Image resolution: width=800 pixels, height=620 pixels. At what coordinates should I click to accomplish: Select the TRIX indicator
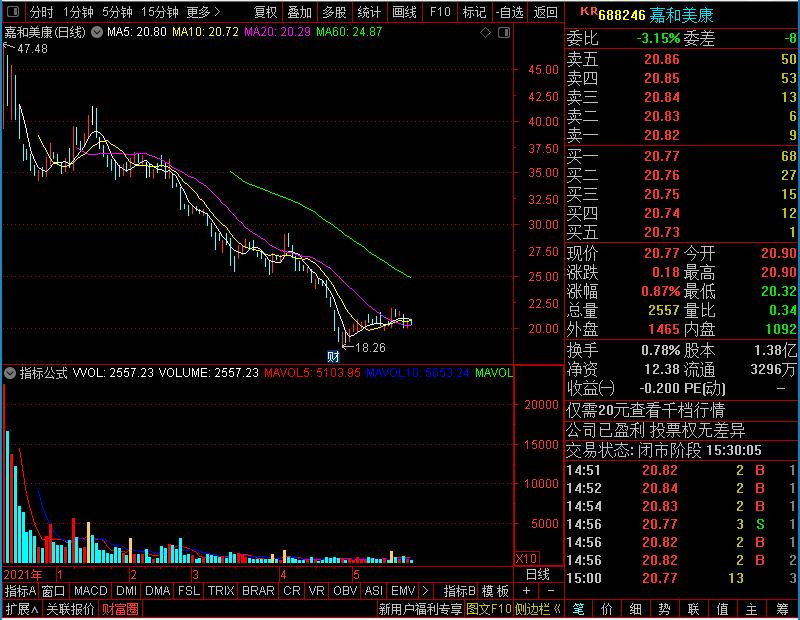point(221,591)
